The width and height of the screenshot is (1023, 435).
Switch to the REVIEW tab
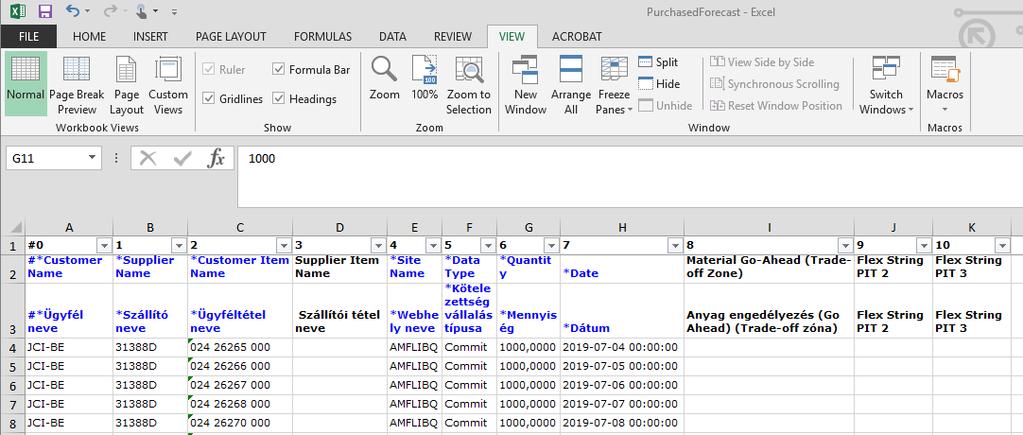pyautogui.click(x=453, y=37)
